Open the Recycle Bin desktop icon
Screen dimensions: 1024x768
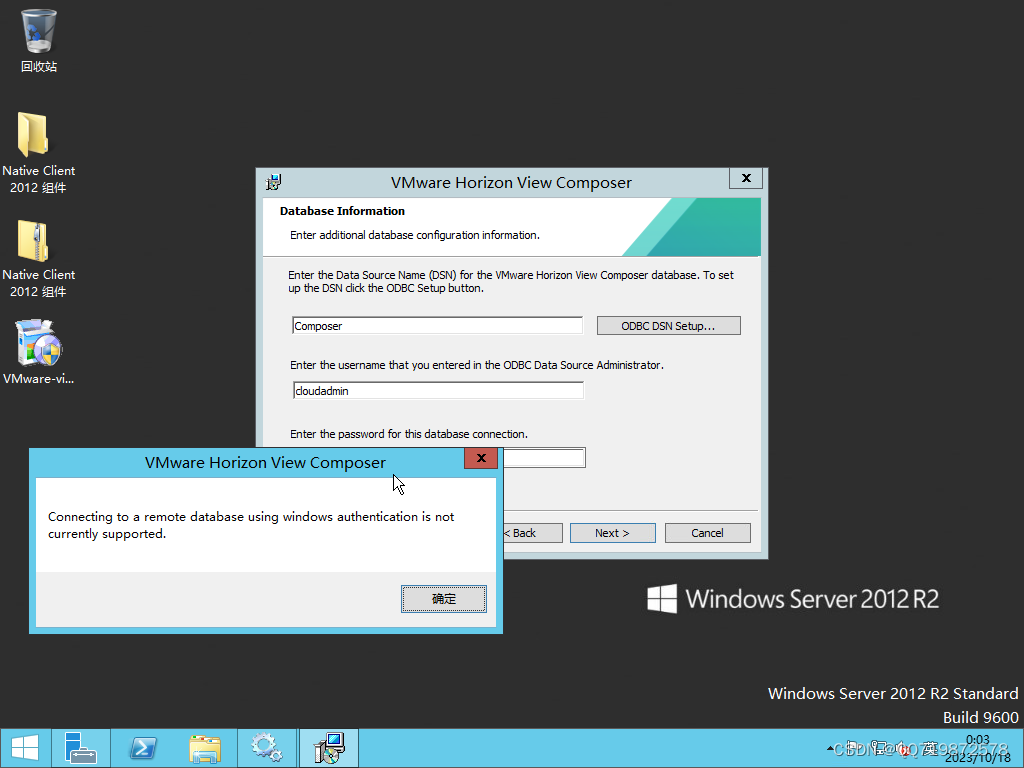39,40
